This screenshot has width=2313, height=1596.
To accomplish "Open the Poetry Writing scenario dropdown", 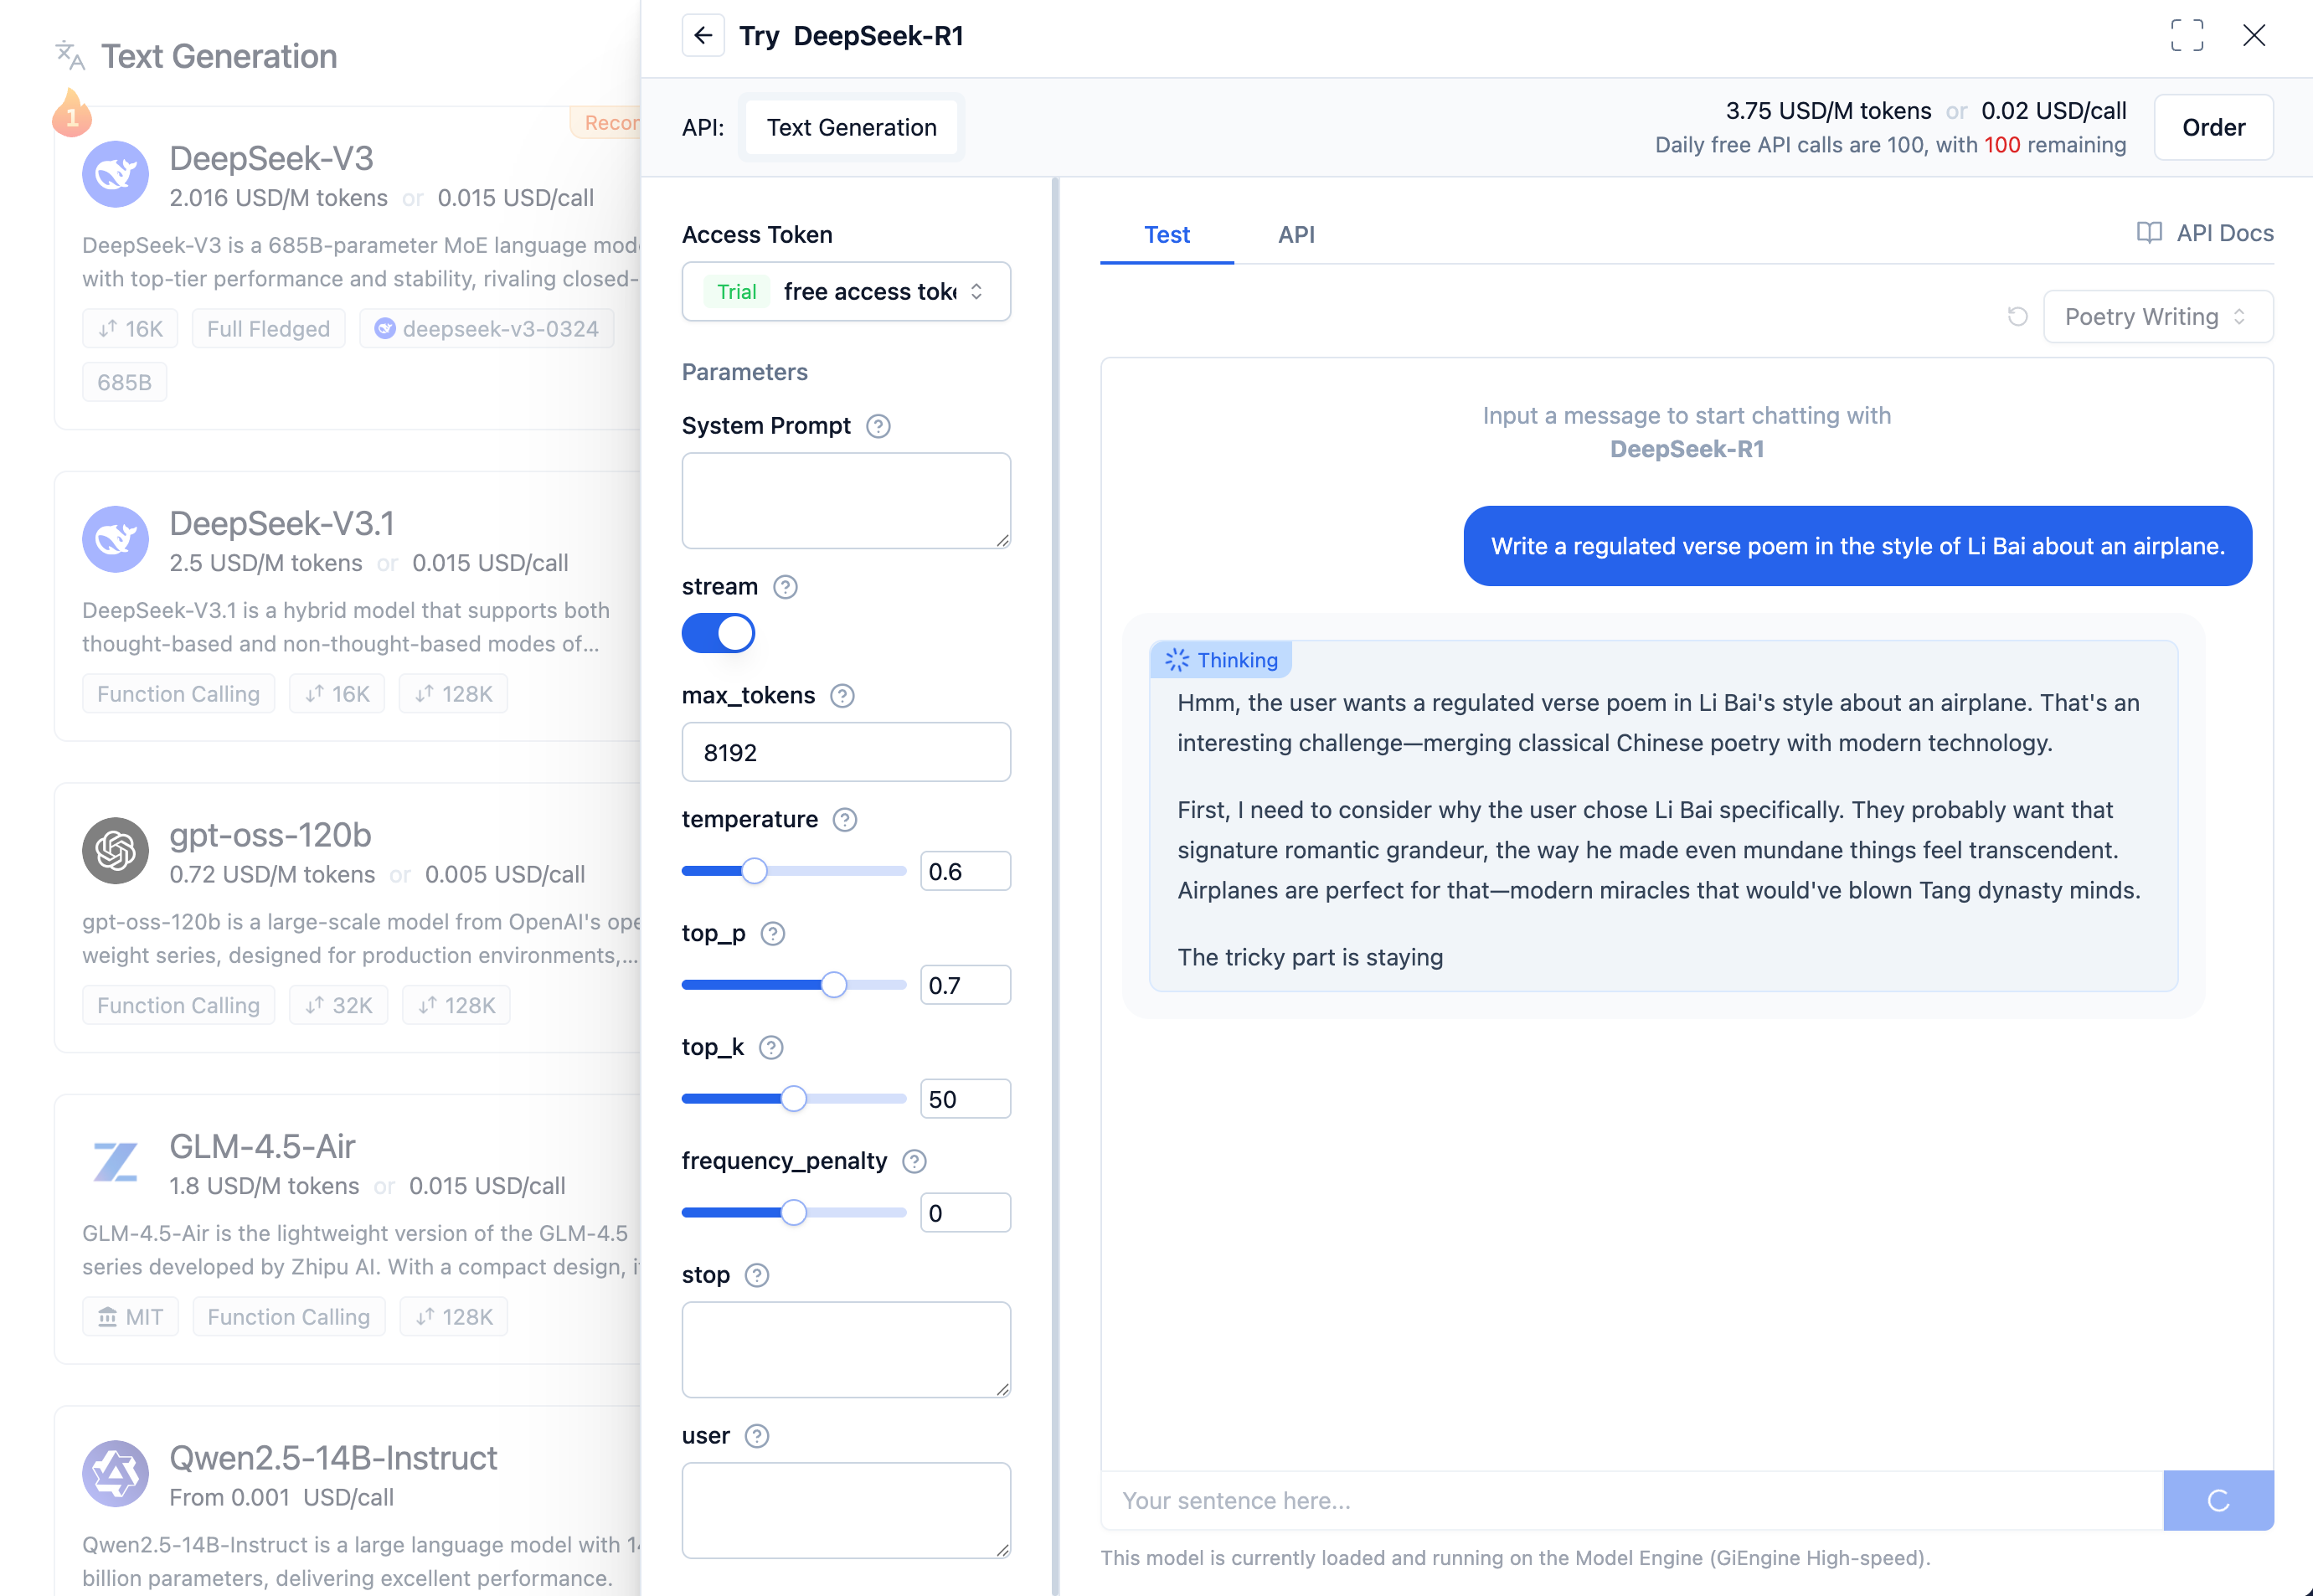I will (2157, 316).
